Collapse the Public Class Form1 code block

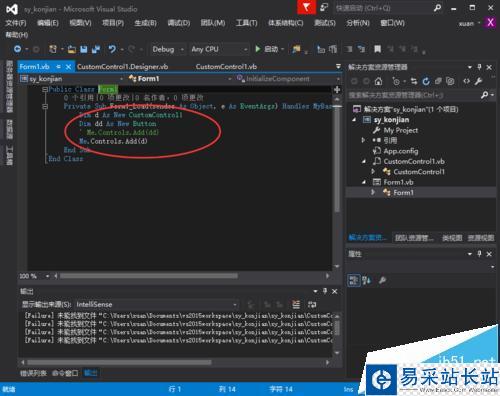pos(45,89)
